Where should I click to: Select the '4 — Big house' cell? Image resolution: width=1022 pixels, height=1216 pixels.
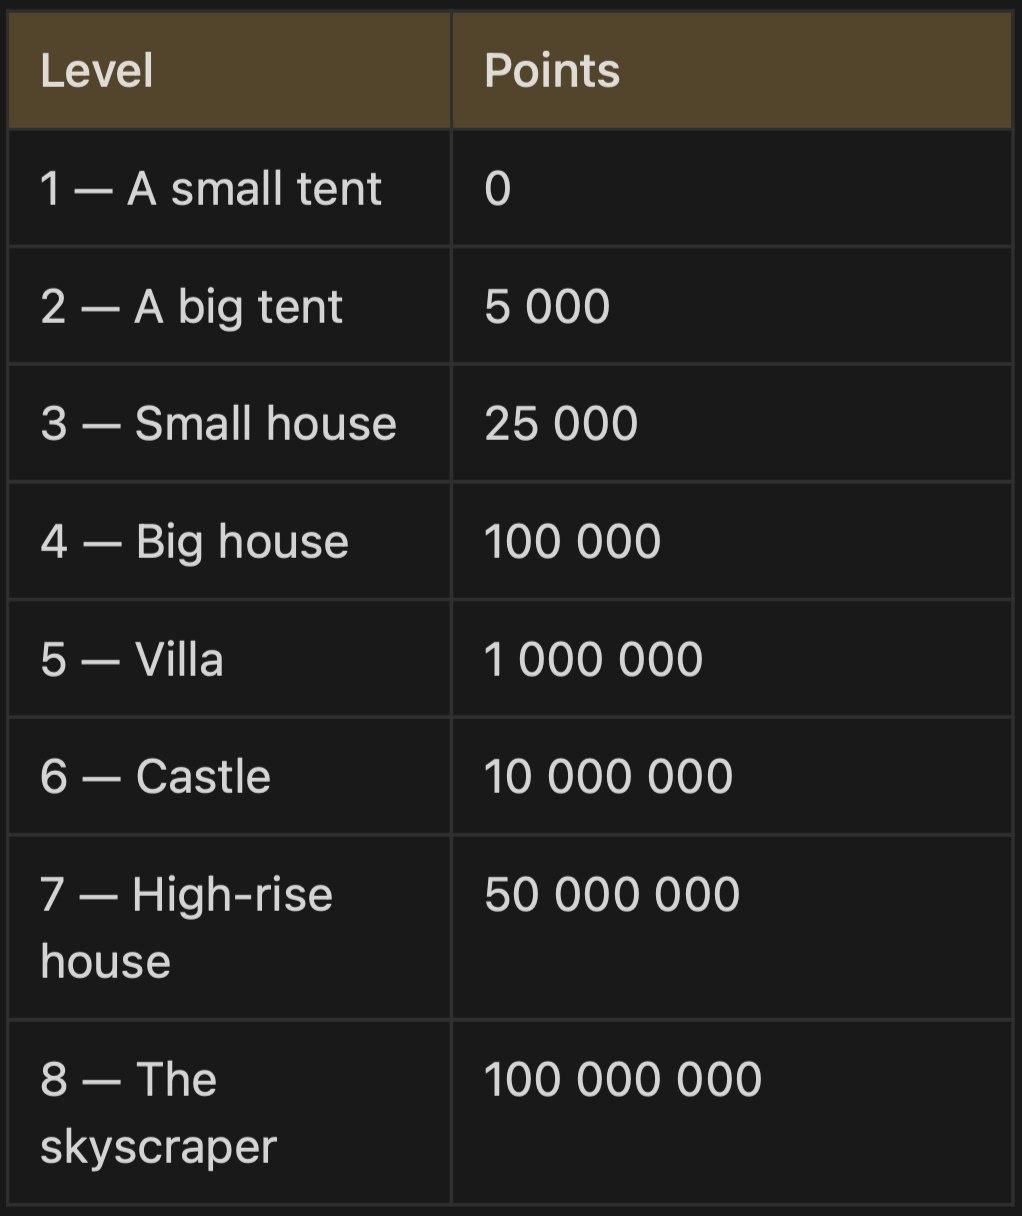pyautogui.click(x=230, y=541)
